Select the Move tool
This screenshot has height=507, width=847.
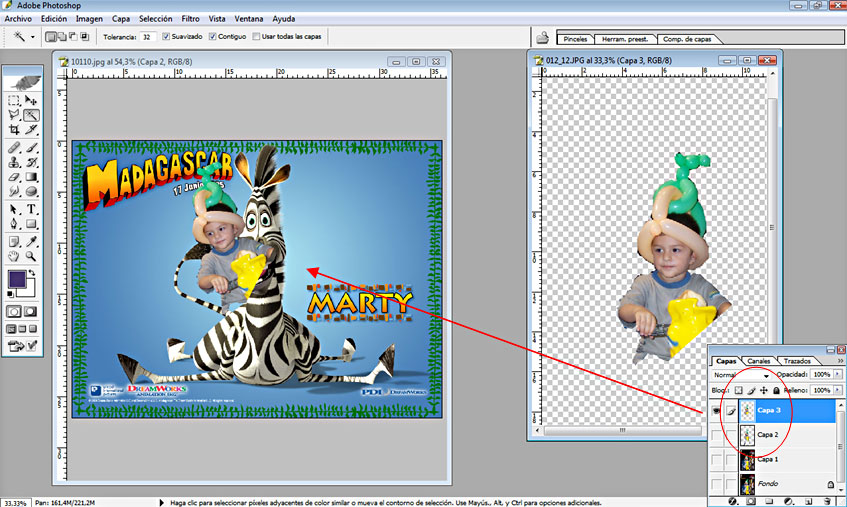pyautogui.click(x=31, y=101)
